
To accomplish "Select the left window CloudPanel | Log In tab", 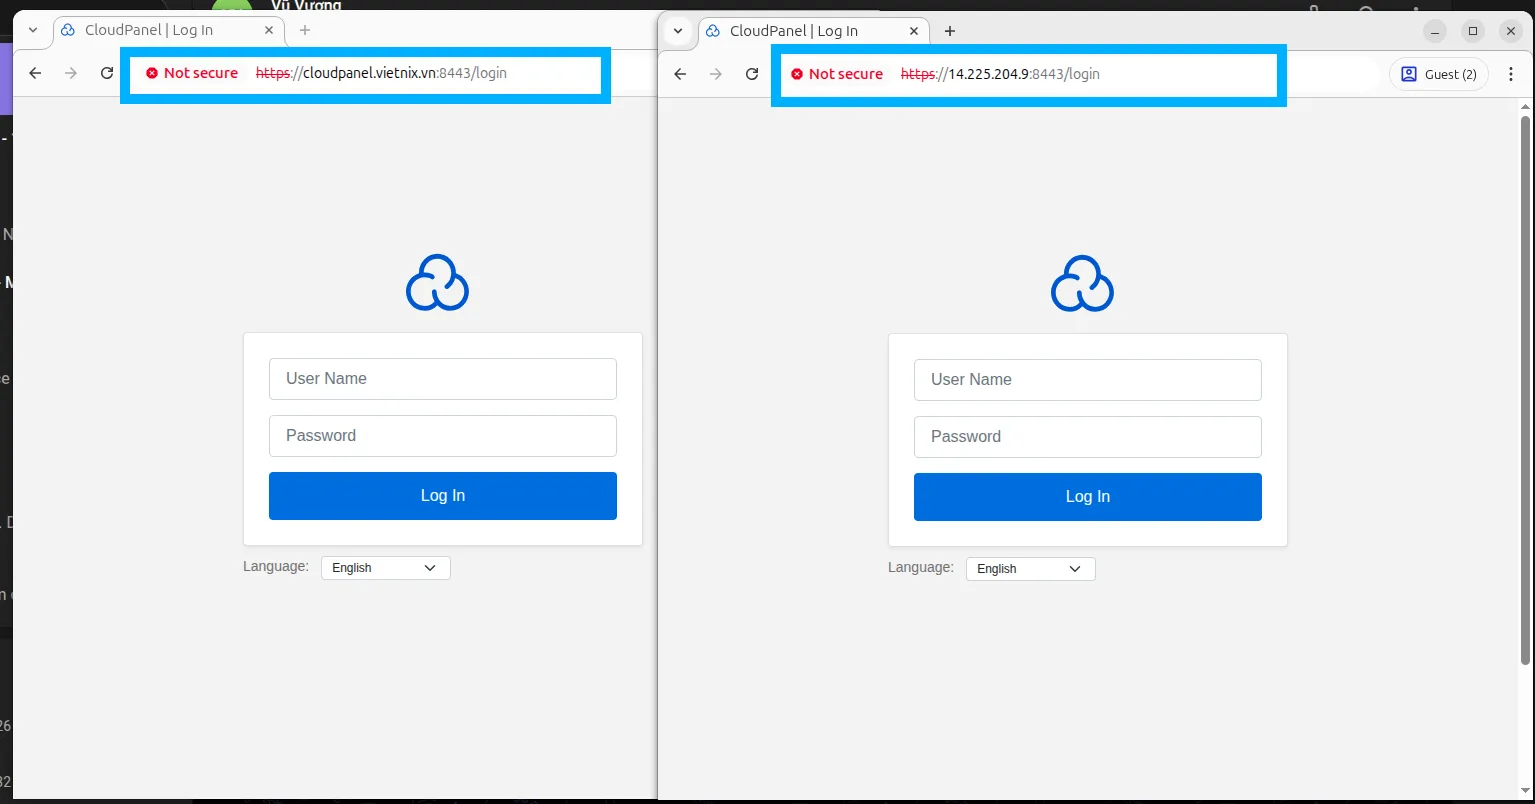I will [168, 30].
